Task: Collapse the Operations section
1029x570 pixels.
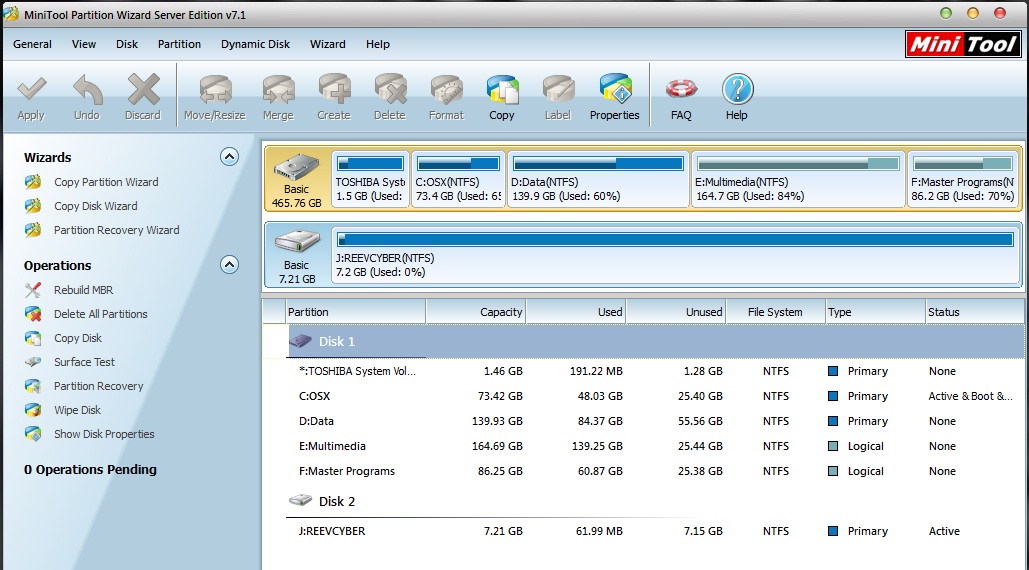Action: [x=229, y=265]
